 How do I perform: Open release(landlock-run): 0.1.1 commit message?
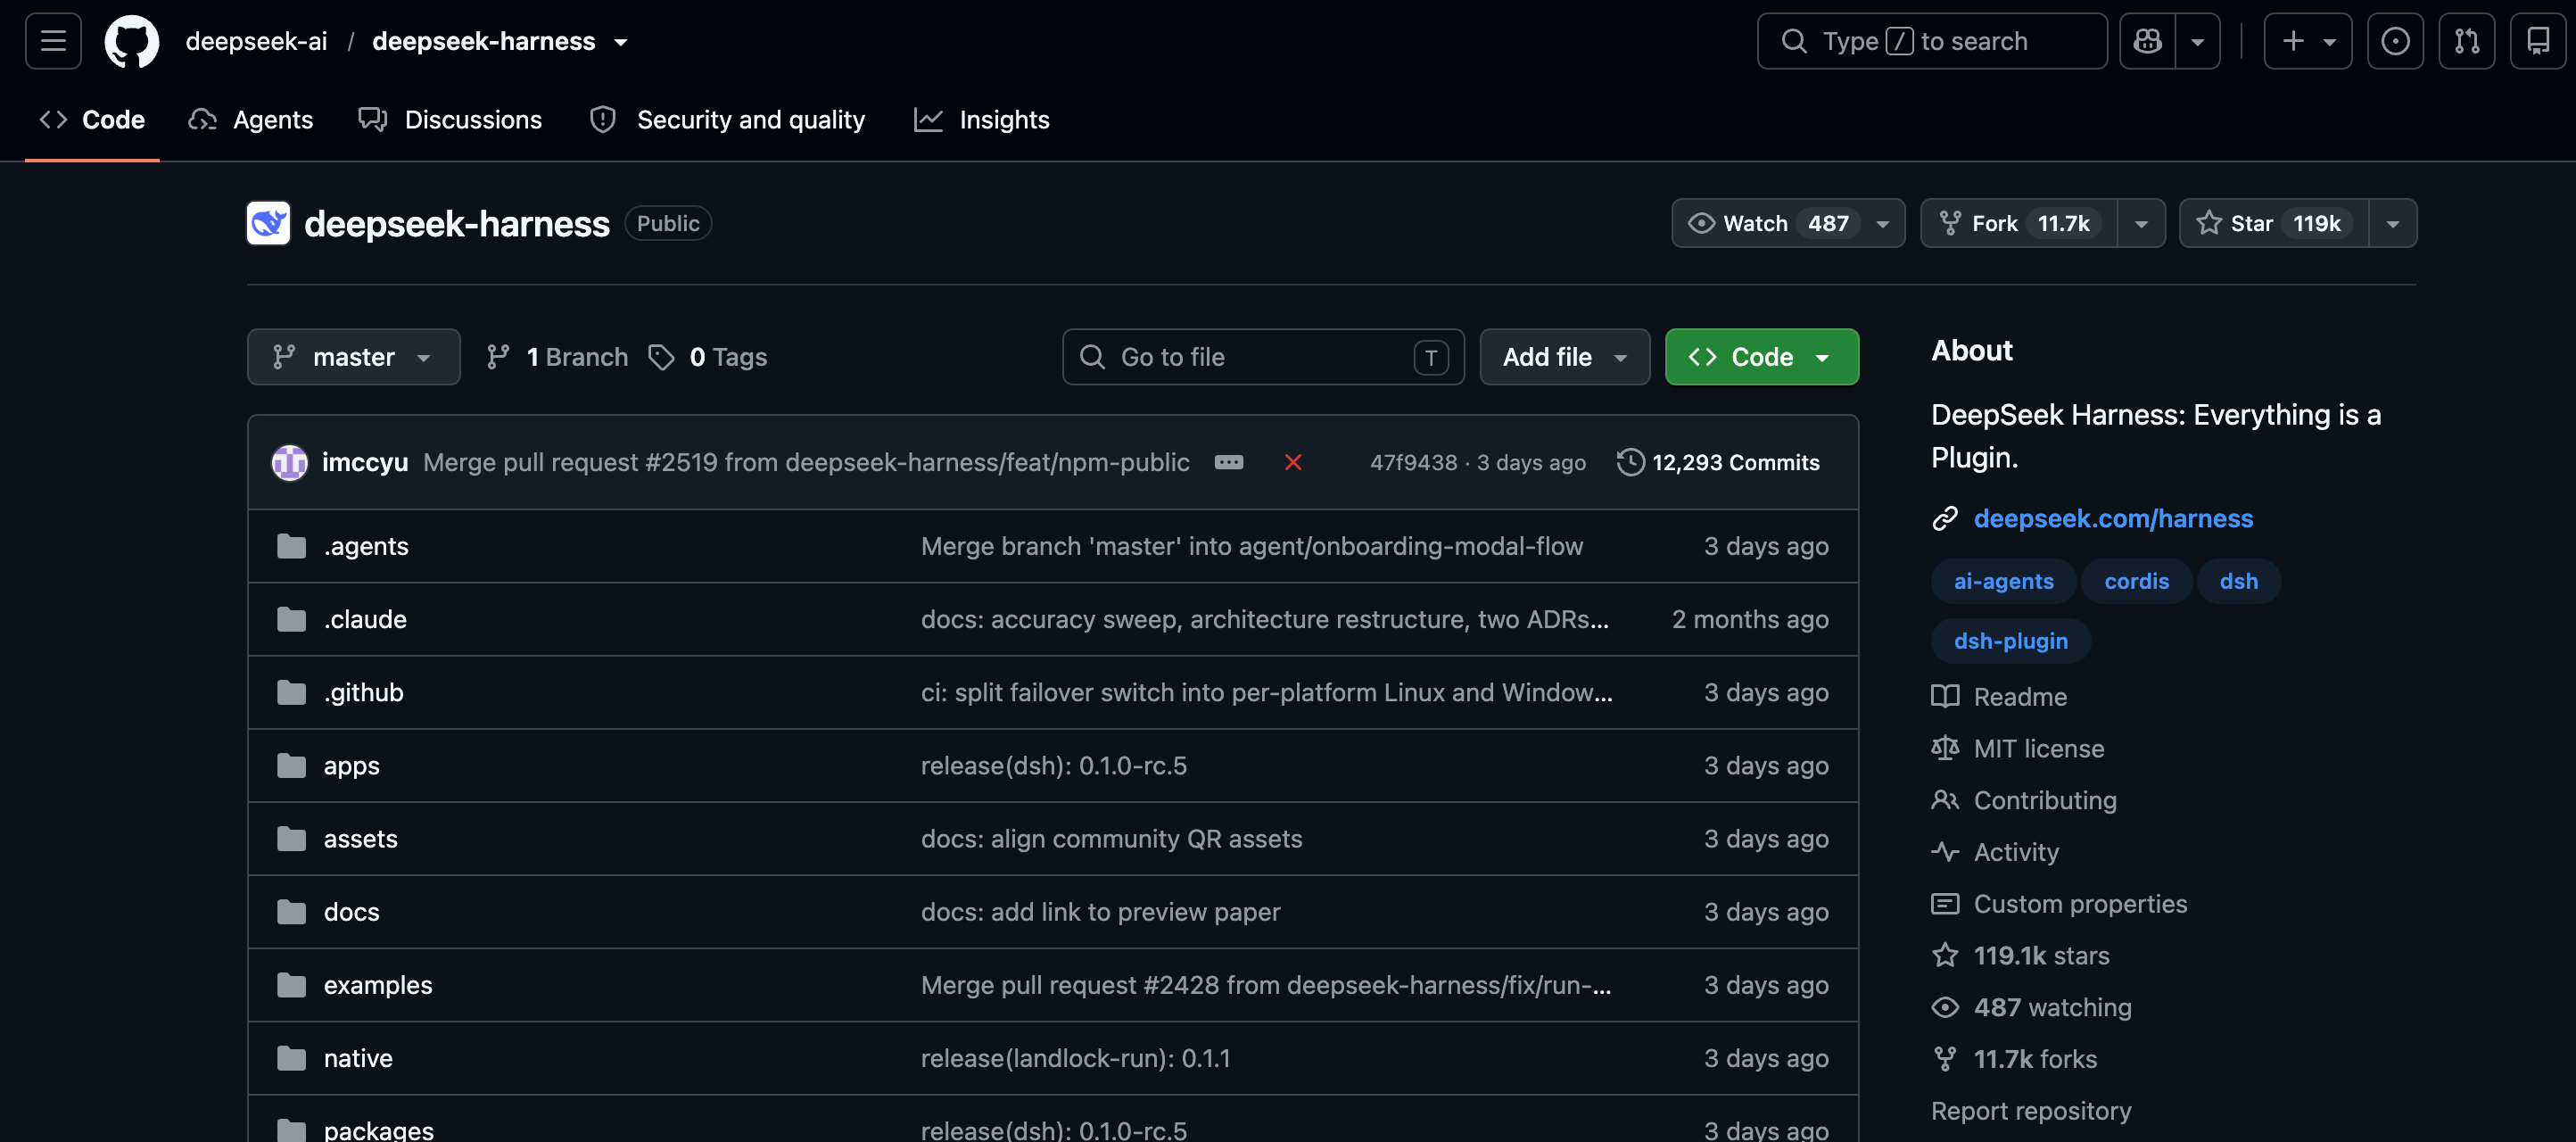(x=1075, y=1057)
